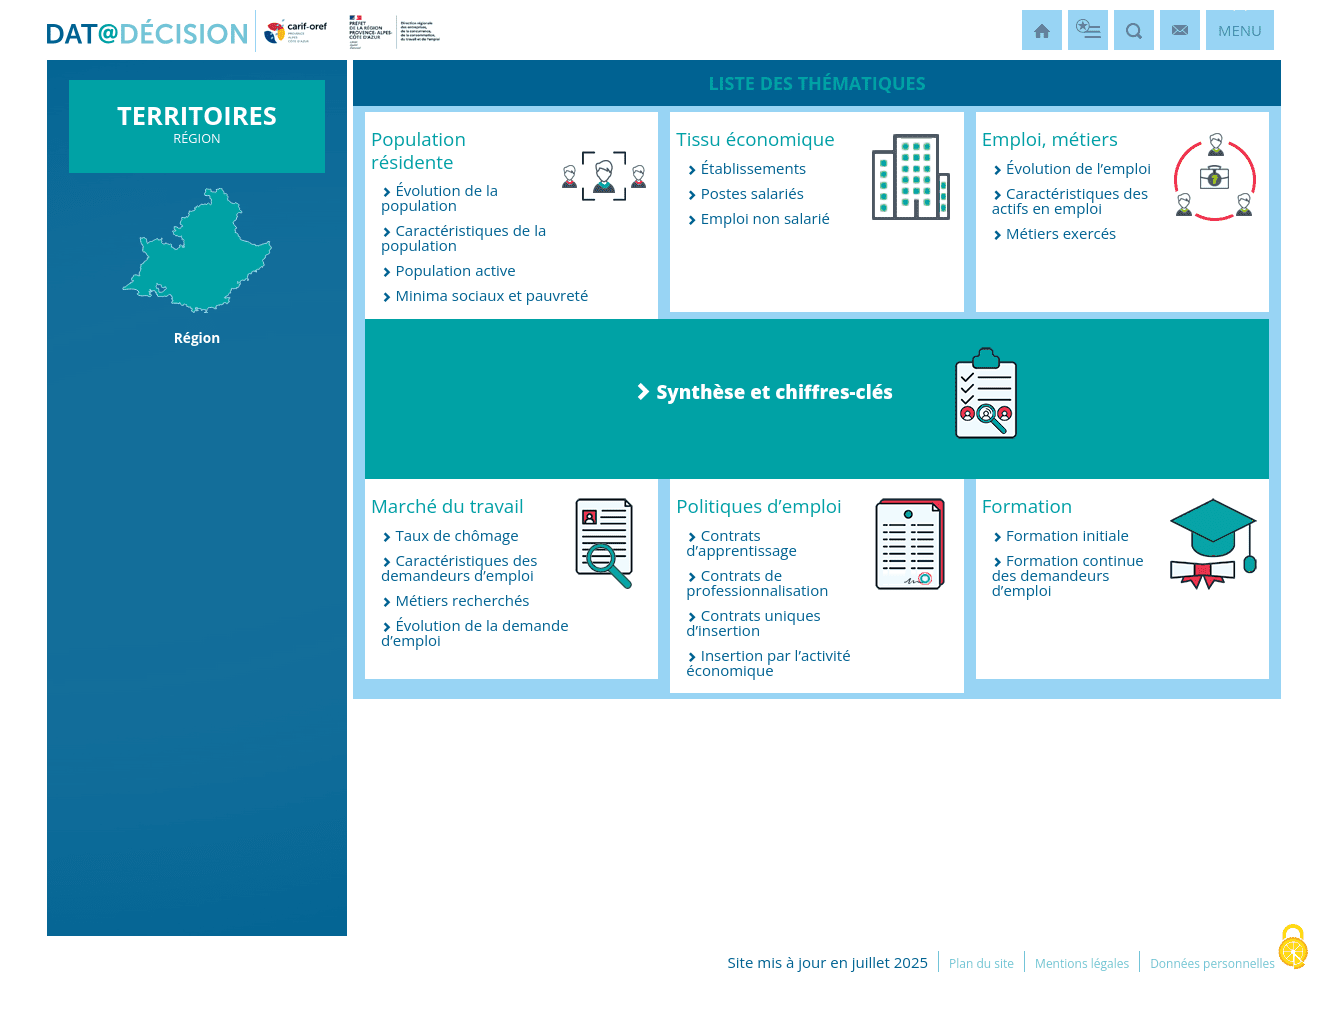Select Métiers exercés link

coord(1060,234)
